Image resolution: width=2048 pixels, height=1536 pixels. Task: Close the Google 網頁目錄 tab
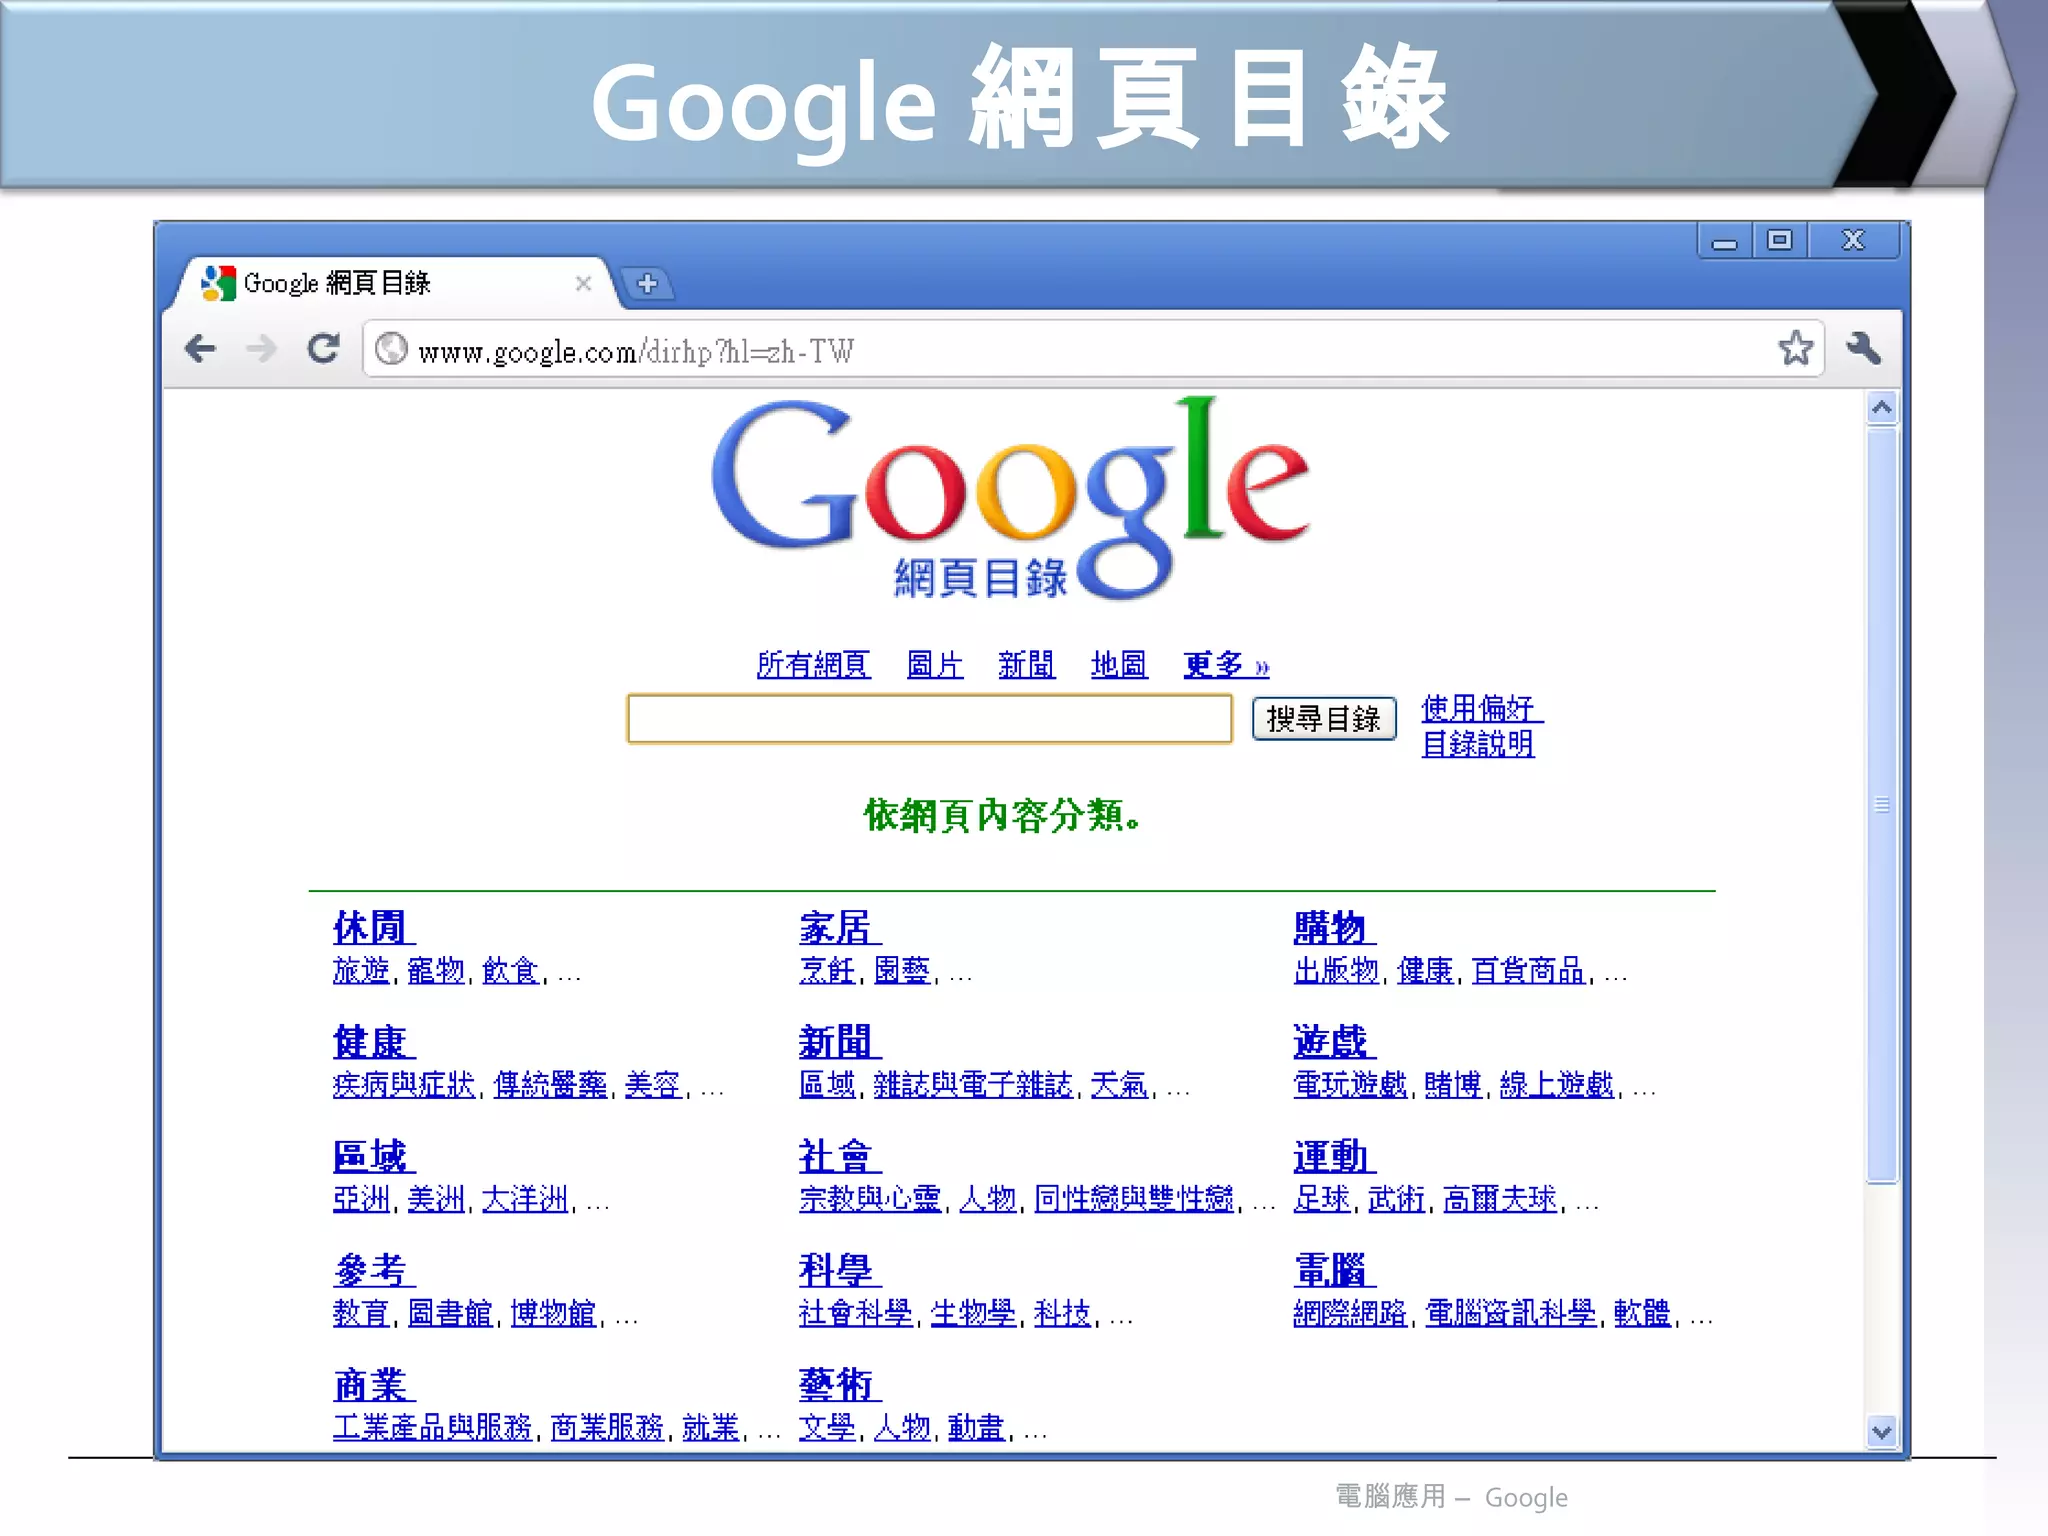tap(583, 284)
